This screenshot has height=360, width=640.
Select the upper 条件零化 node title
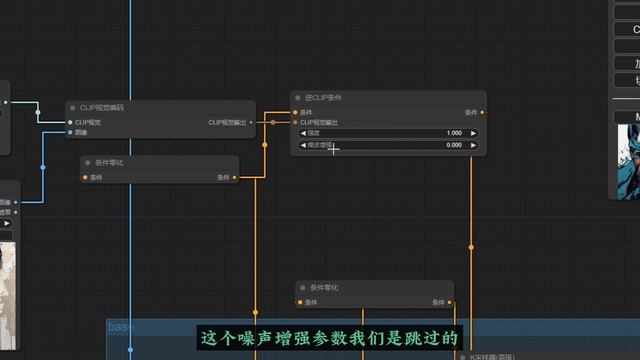click(109, 163)
